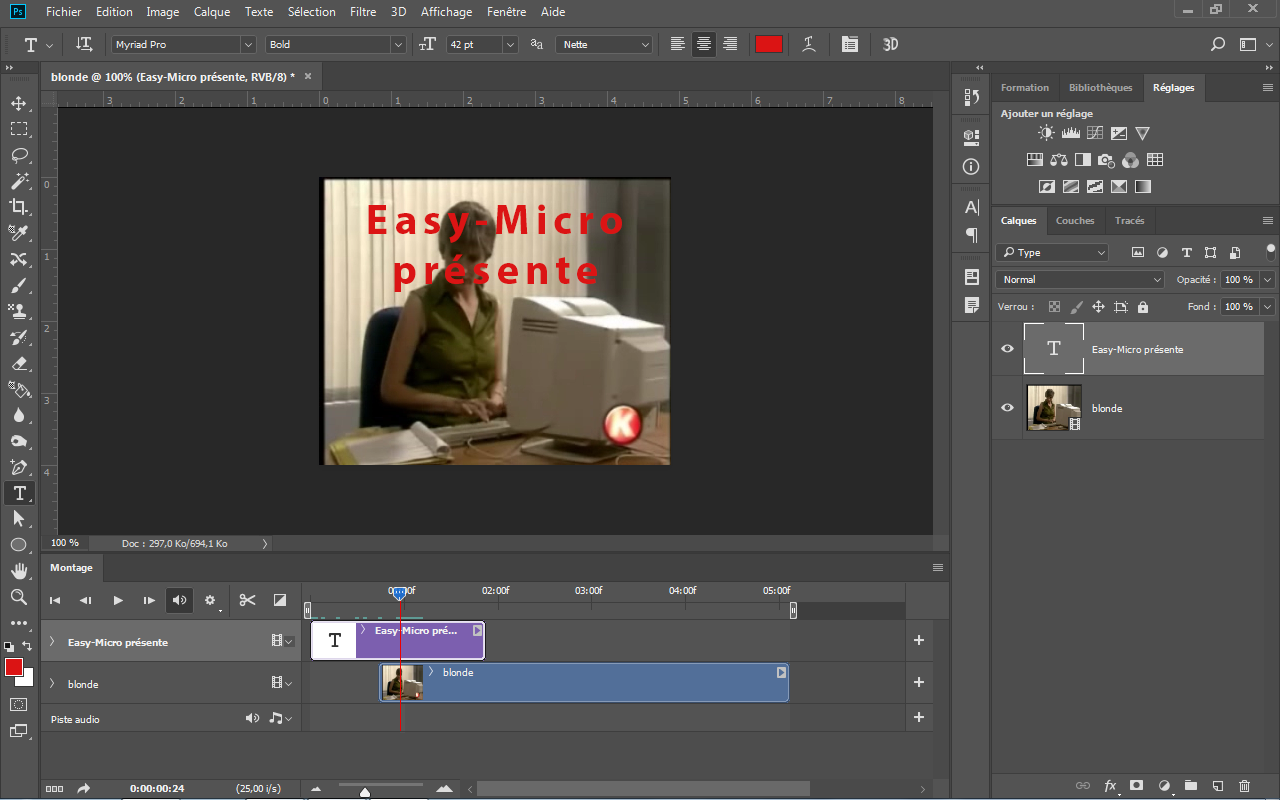
Task: Select the Brush tool
Action: click(x=18, y=285)
